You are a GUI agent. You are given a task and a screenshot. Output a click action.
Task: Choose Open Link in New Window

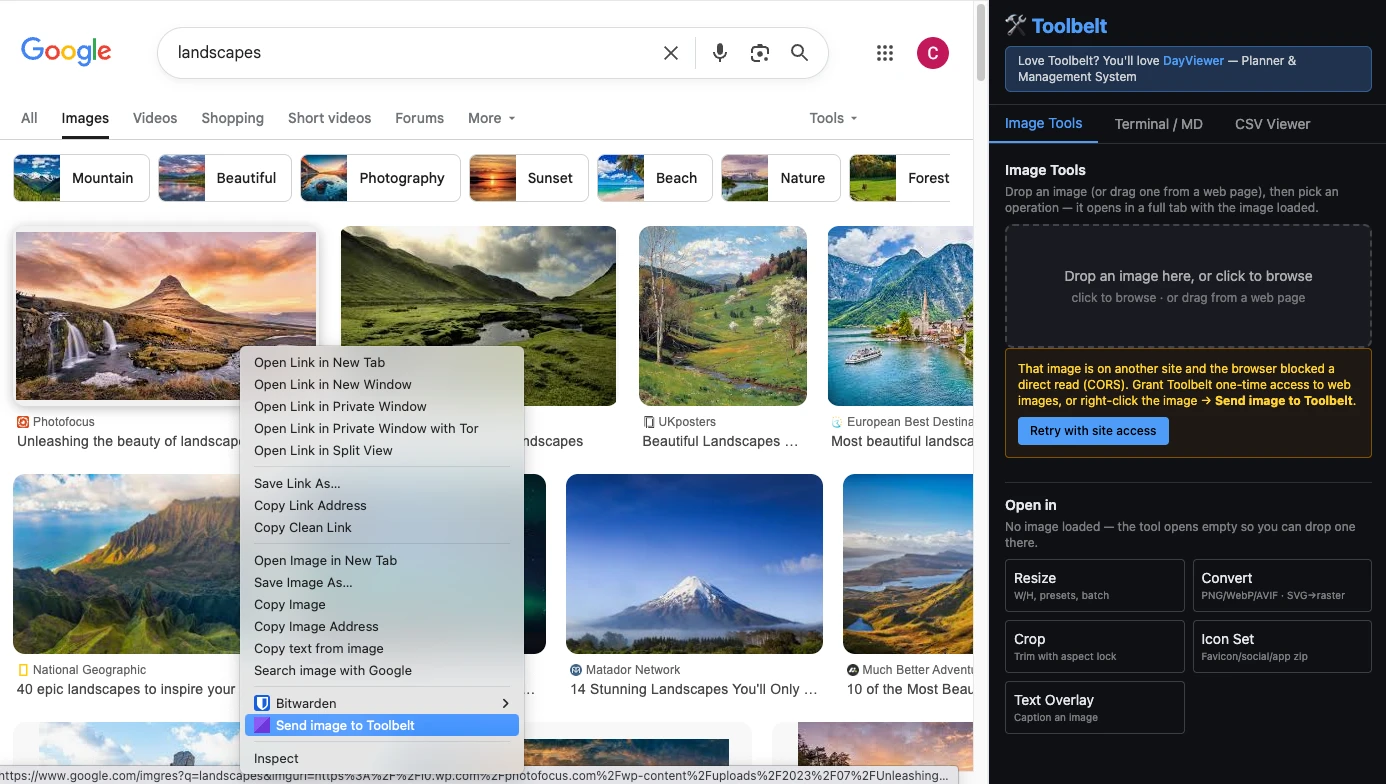point(382,384)
